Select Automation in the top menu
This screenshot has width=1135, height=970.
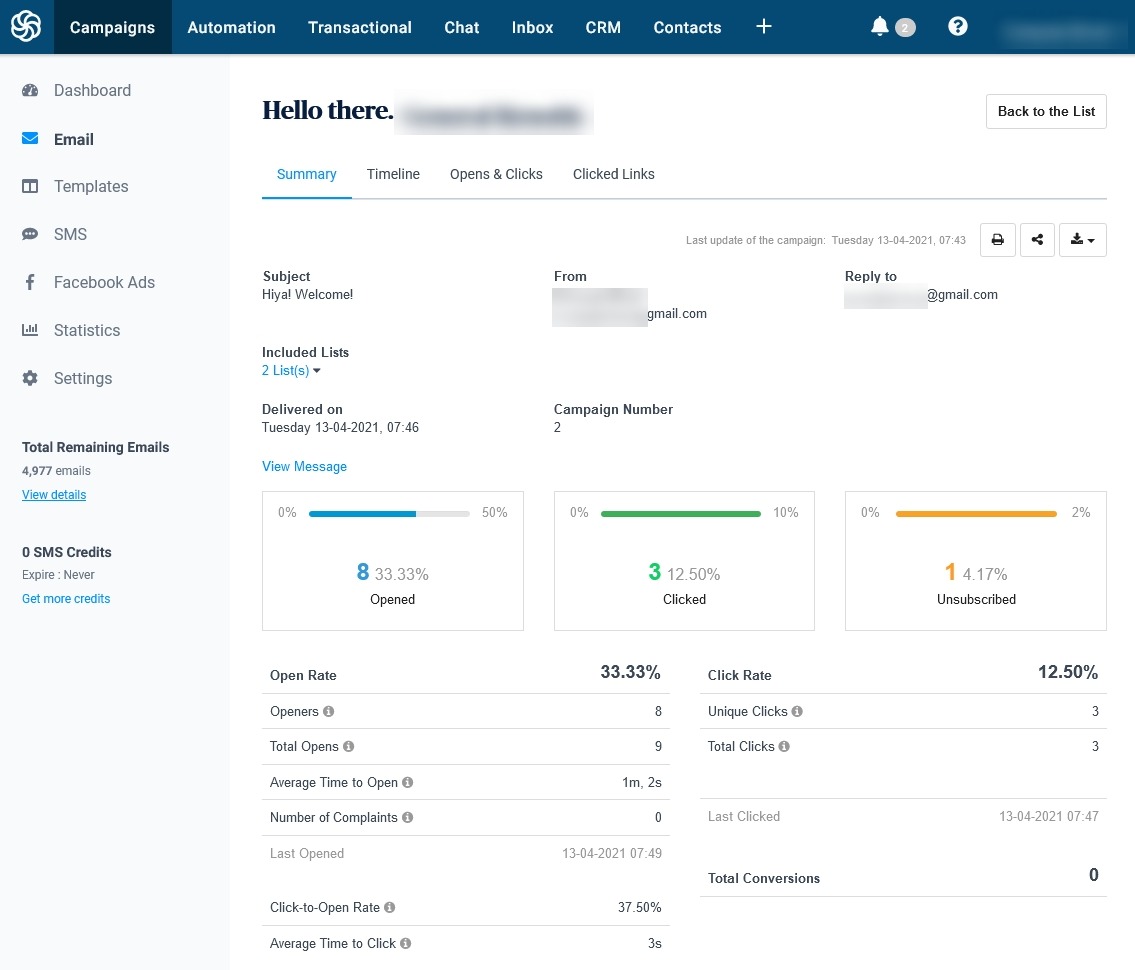pos(231,27)
